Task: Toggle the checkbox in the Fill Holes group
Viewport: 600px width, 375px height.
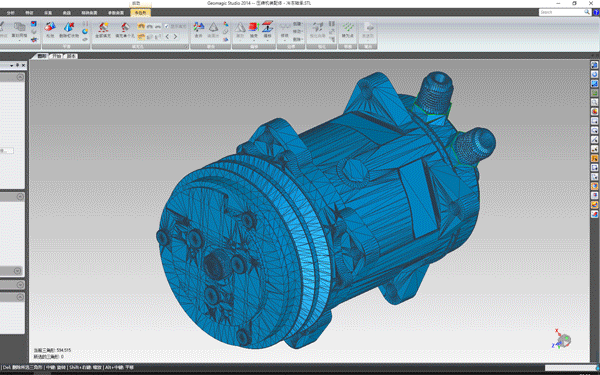Action: (166, 26)
